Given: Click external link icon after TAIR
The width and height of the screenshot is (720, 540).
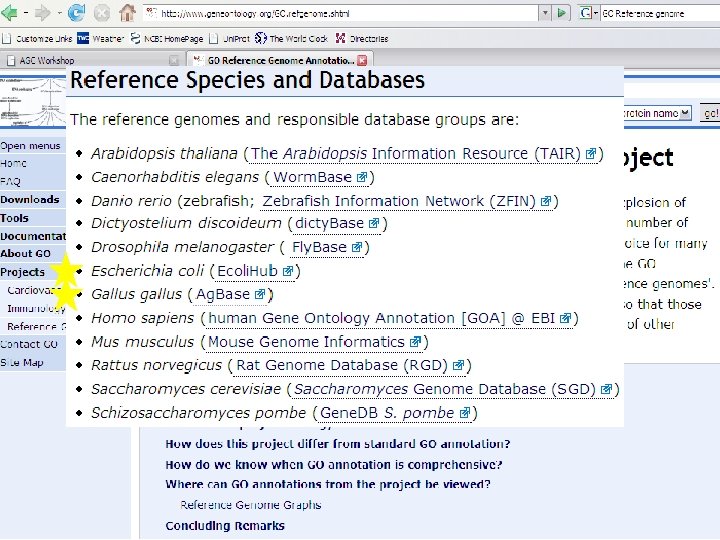Looking at the screenshot, I should click(x=591, y=154).
